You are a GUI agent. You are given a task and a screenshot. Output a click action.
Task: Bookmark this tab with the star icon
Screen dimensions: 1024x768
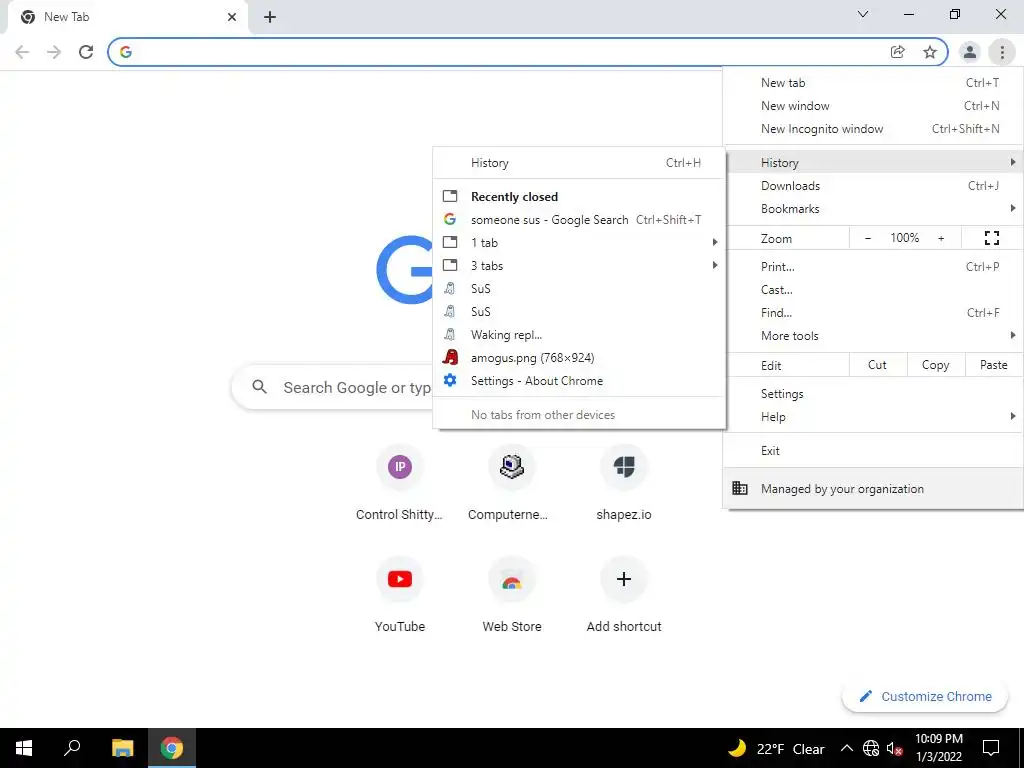pyautogui.click(x=930, y=52)
